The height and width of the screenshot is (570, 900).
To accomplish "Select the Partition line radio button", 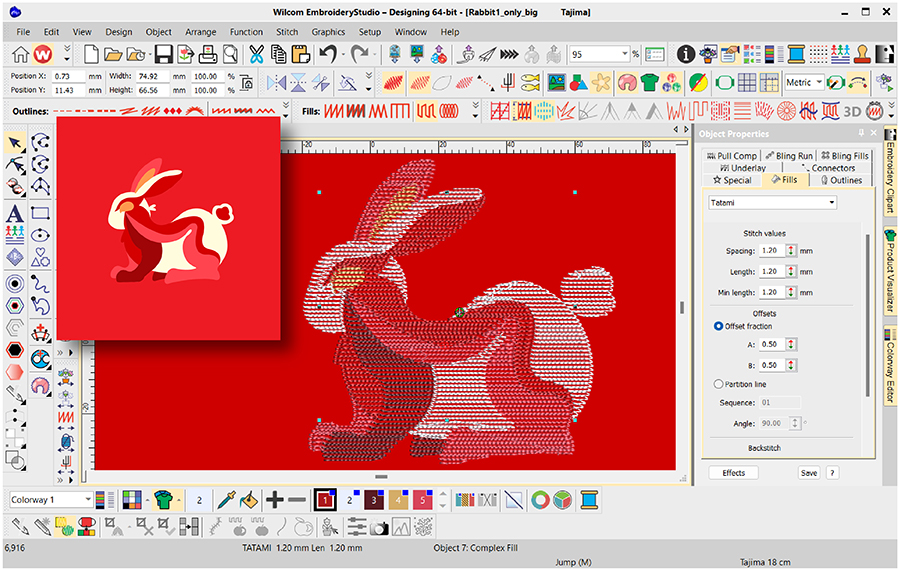I will pos(719,384).
